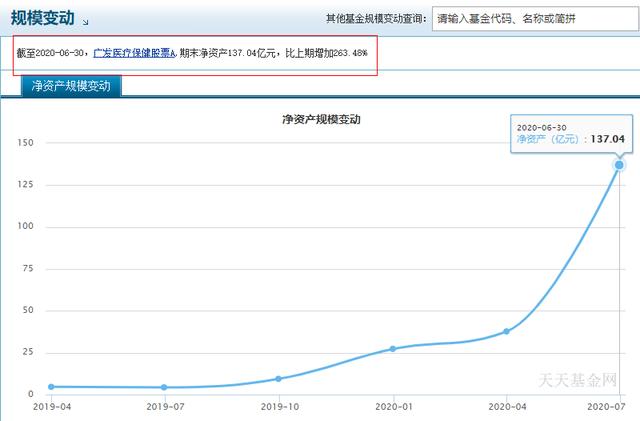Click the 2019-04 x-axis label
The image size is (640, 421).
pos(52,407)
